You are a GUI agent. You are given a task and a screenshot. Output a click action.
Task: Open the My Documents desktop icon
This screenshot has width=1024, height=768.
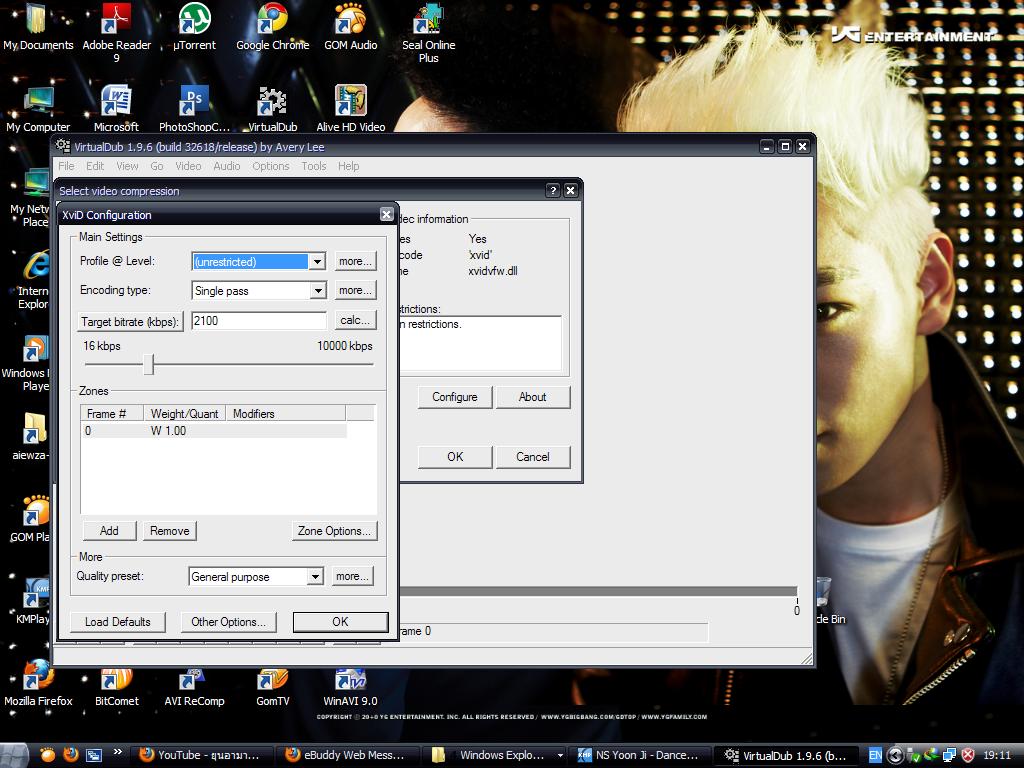coord(38,26)
